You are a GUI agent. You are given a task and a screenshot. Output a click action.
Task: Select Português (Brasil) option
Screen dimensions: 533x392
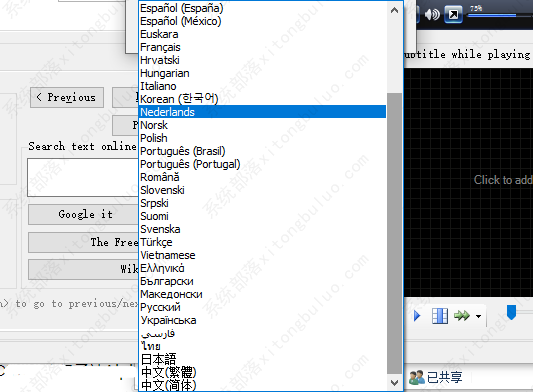(x=262, y=151)
